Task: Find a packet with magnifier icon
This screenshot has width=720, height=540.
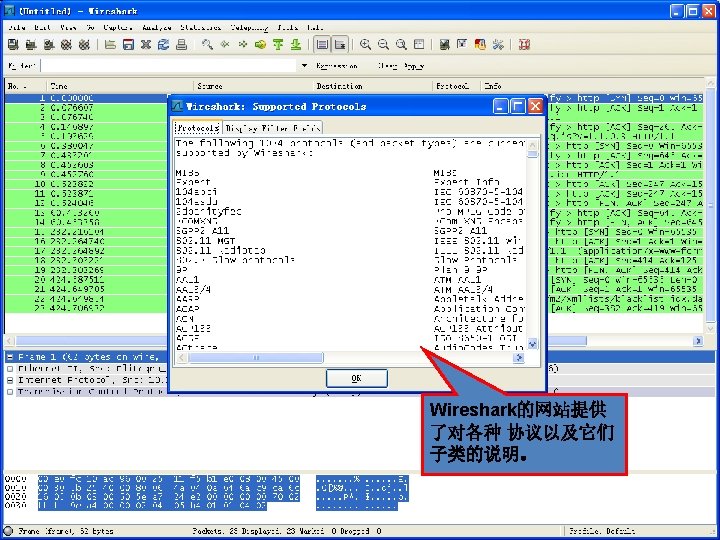Action: 207,45
